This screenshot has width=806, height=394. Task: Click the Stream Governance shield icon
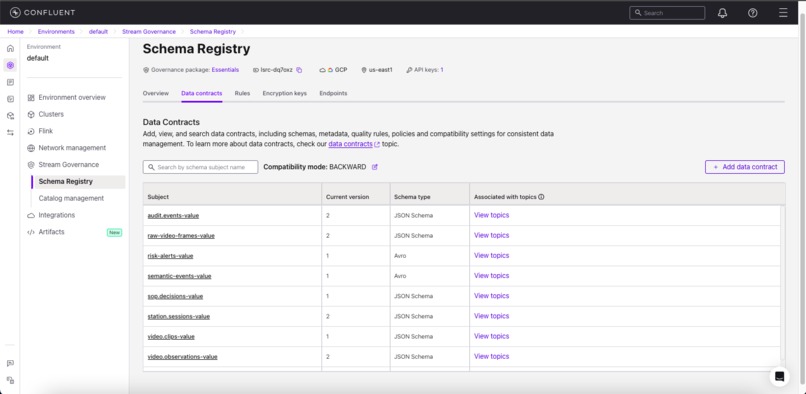point(31,165)
